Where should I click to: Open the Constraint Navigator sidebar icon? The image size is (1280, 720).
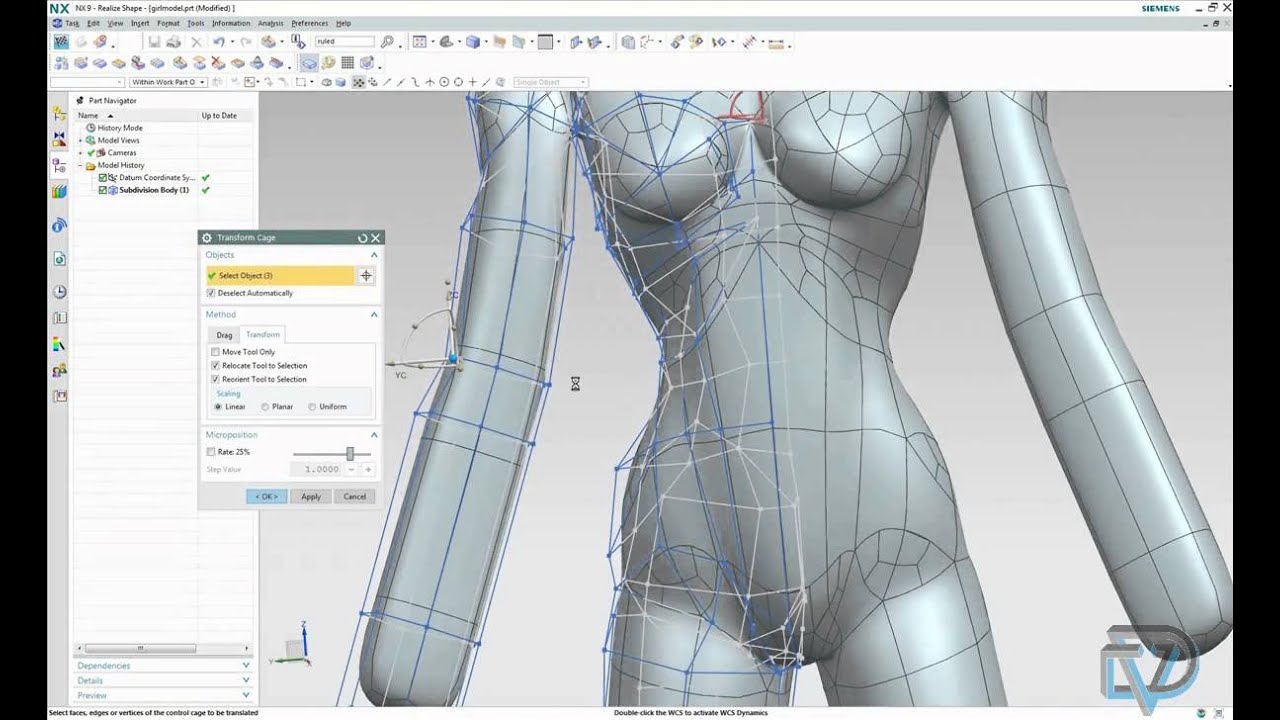[x=60, y=140]
